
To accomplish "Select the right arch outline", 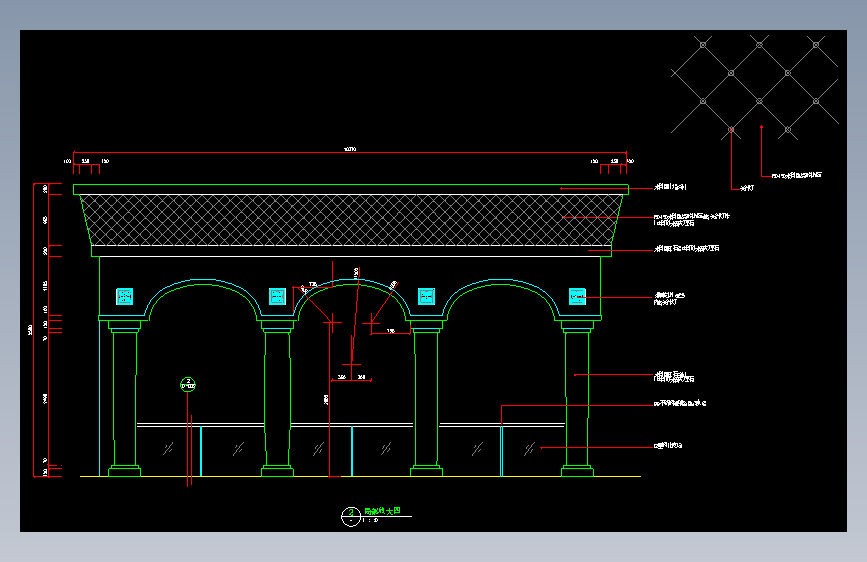I will tap(500, 299).
